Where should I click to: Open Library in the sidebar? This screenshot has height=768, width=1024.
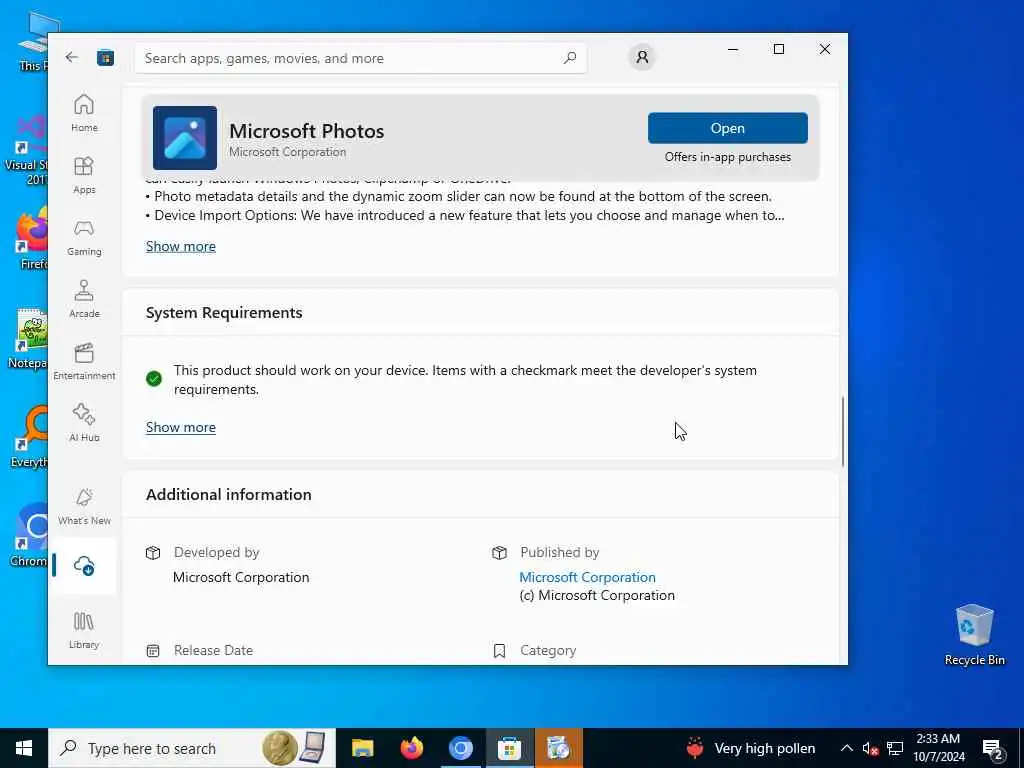84,630
